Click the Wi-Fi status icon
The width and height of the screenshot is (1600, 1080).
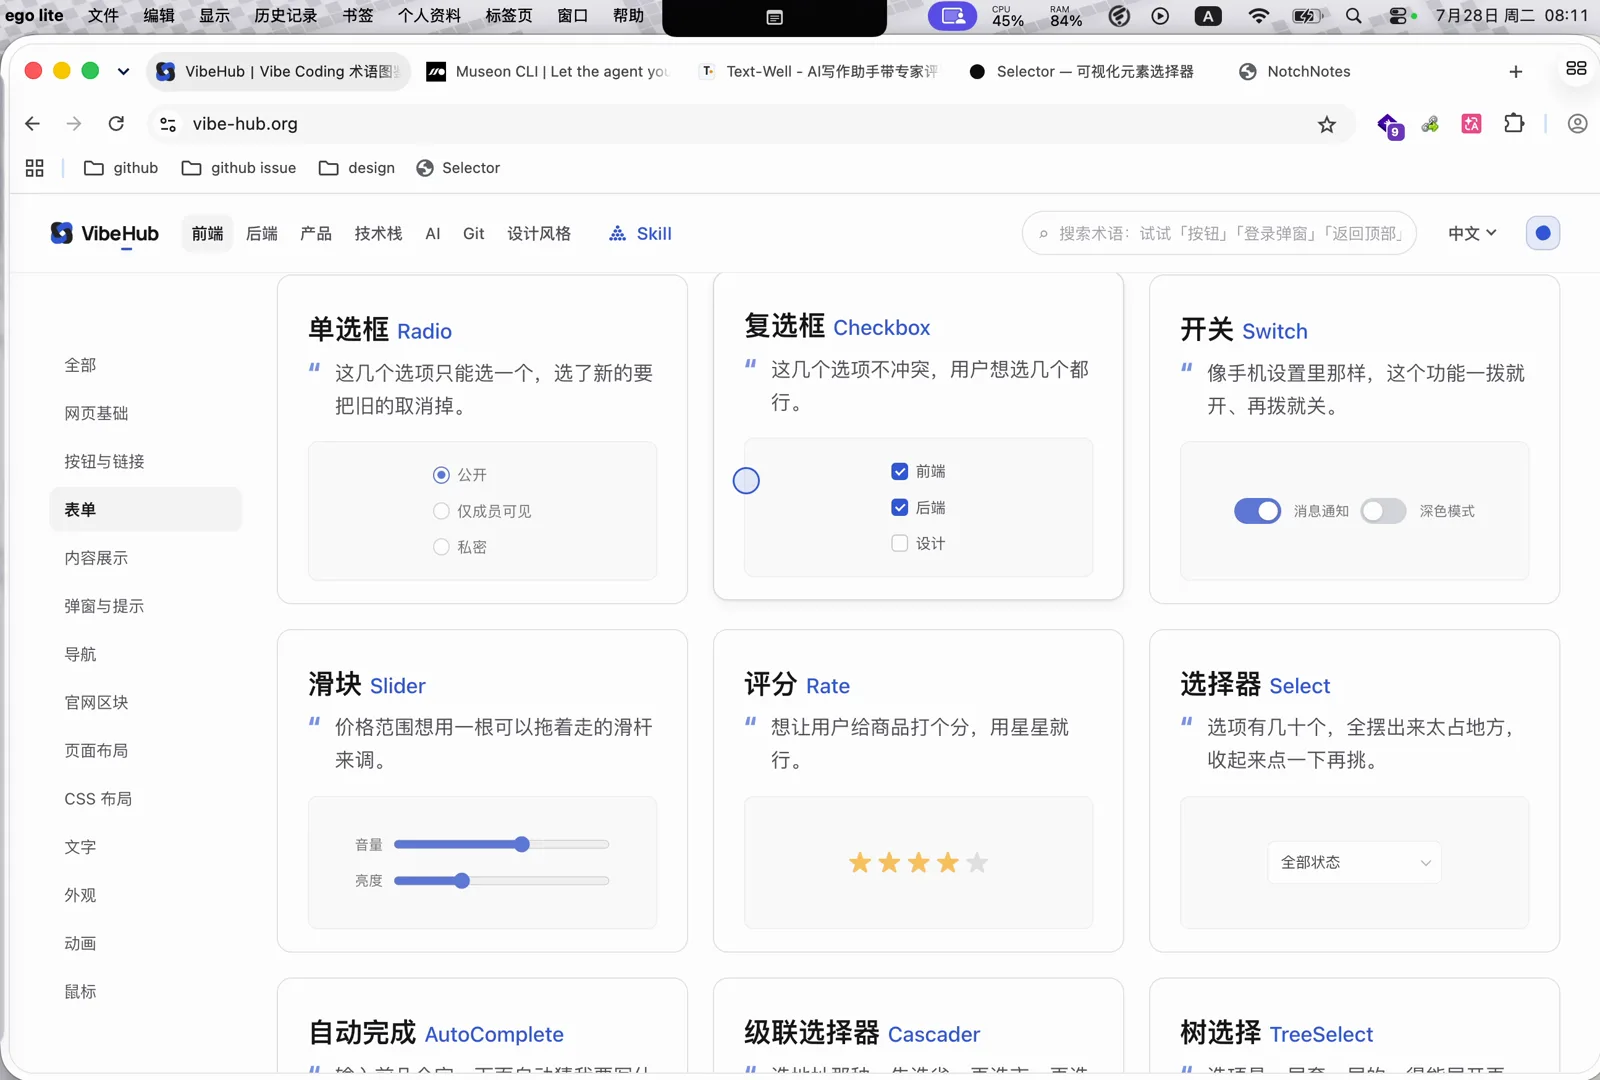click(x=1259, y=16)
